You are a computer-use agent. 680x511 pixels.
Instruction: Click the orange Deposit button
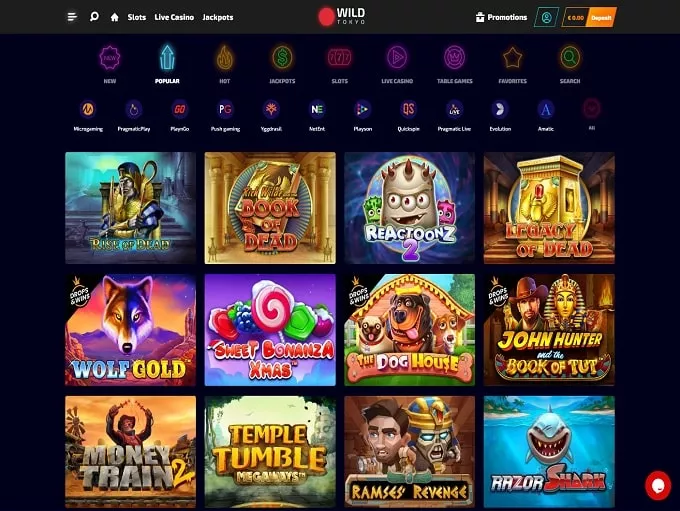pyautogui.click(x=602, y=18)
